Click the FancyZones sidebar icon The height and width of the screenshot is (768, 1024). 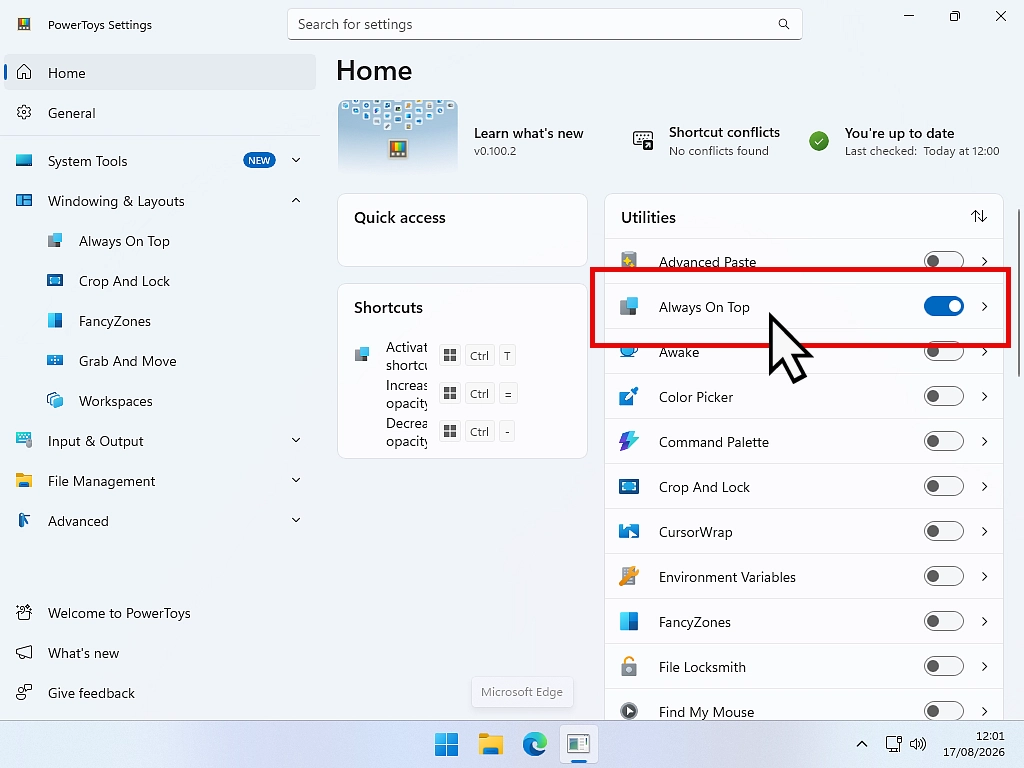[55, 321]
